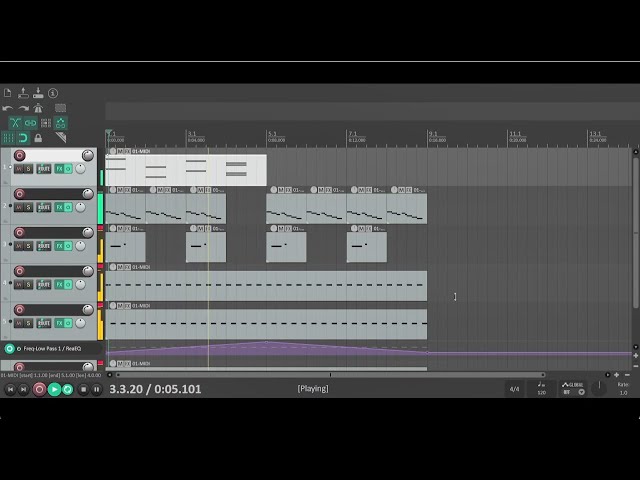The height and width of the screenshot is (480, 640).
Task: Toggle auto-crossfade icon in toolbar
Action: click(x=15, y=123)
